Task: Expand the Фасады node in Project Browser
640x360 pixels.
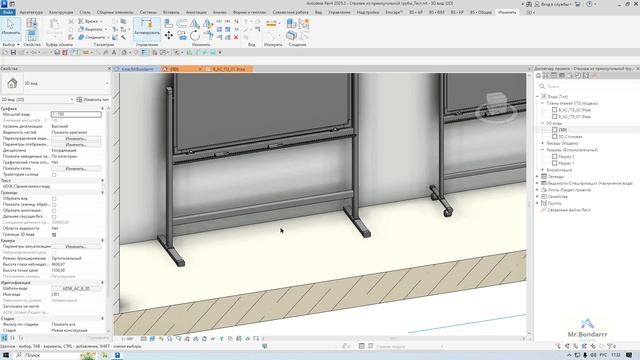Action: pos(543,143)
